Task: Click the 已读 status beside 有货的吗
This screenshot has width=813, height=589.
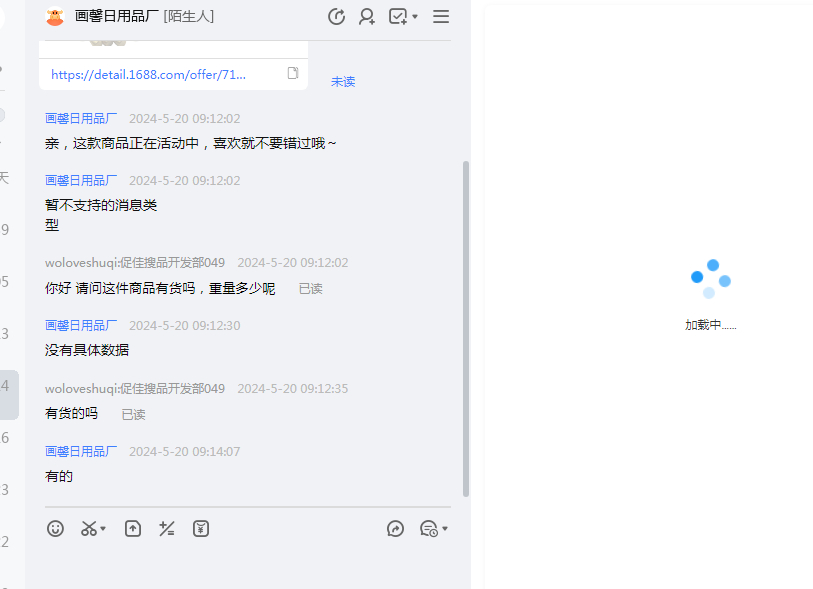Action: pyautogui.click(x=134, y=414)
